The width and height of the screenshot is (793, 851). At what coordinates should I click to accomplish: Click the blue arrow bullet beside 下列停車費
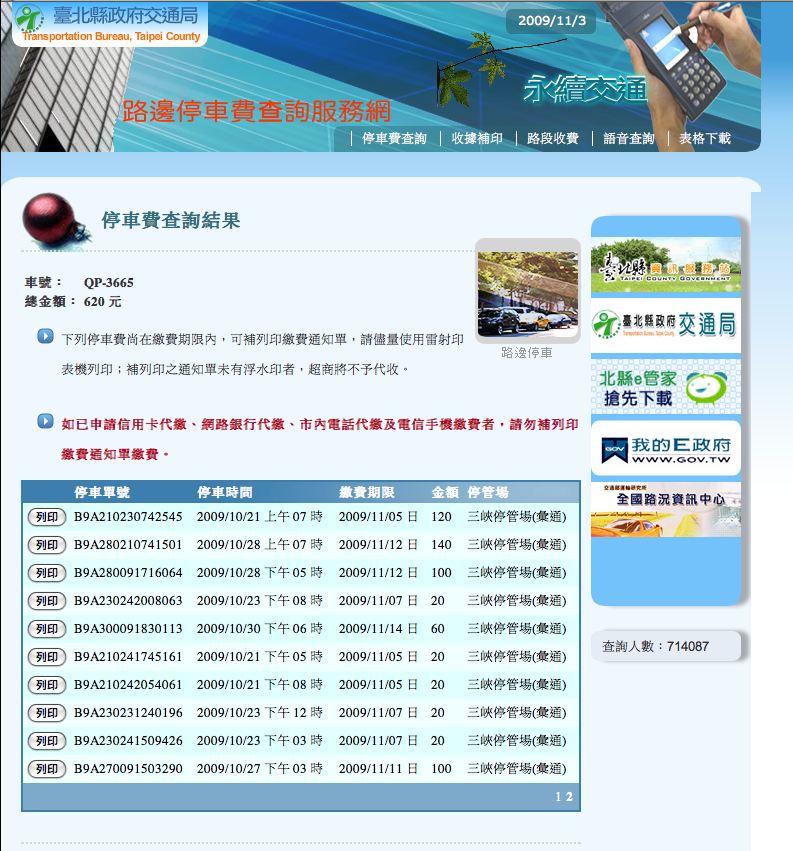pyautogui.click(x=45, y=336)
